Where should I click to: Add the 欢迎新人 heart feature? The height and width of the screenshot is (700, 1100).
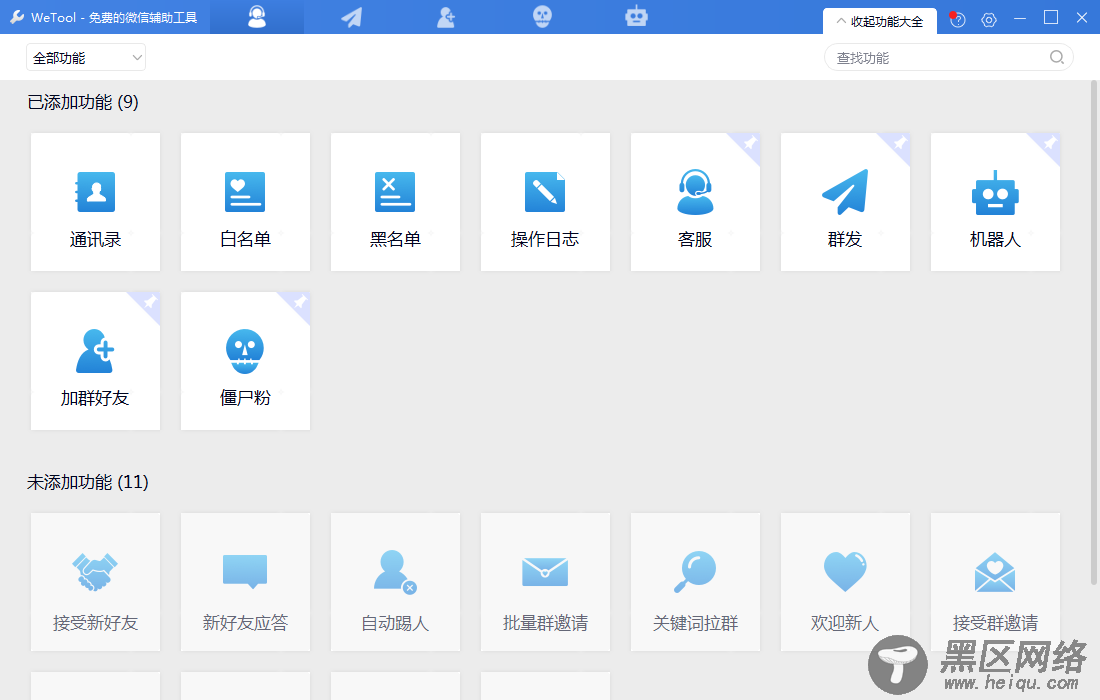(x=845, y=582)
